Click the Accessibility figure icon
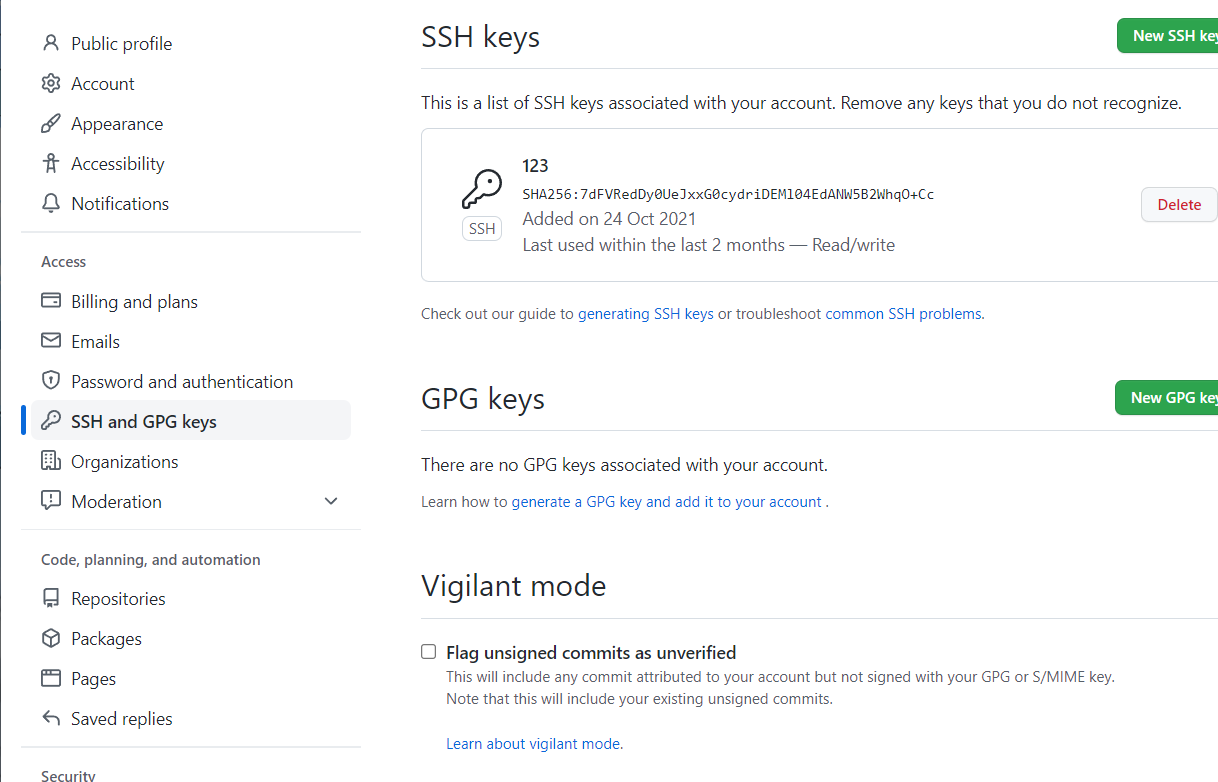Screen dimensions: 1218x782 pyautogui.click(x=51, y=164)
